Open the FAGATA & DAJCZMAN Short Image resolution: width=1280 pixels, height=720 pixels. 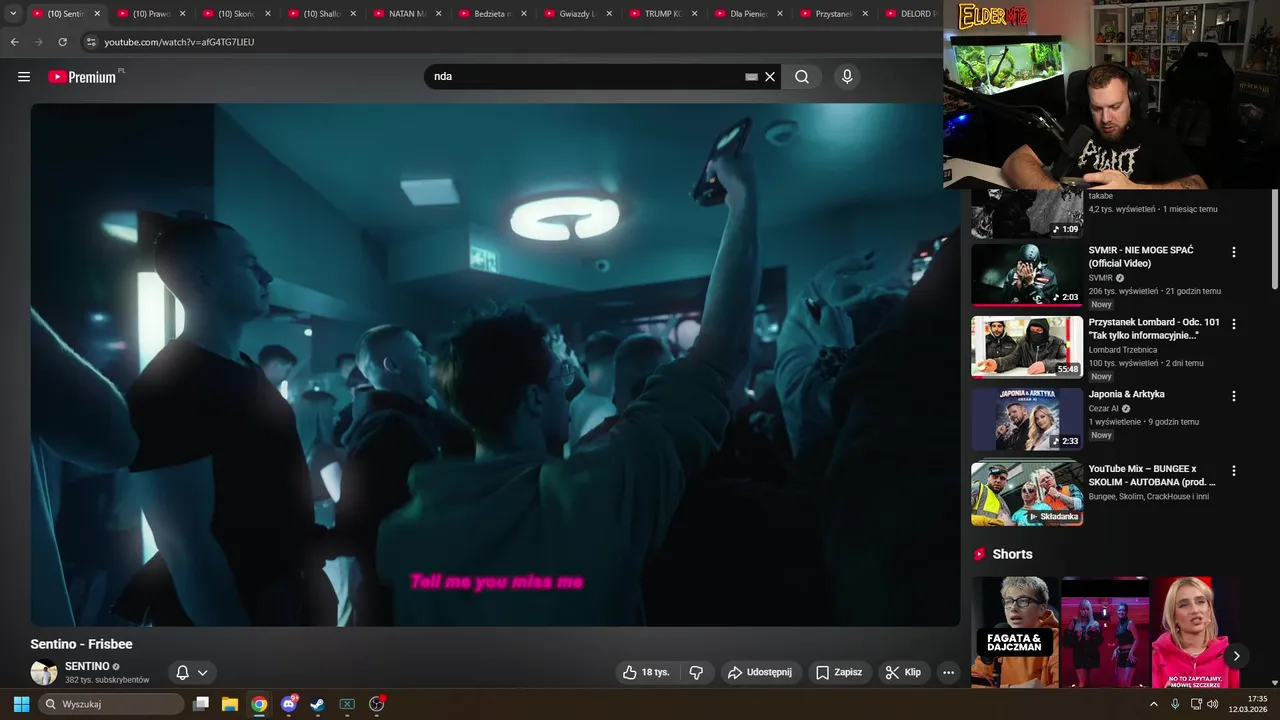coord(1014,632)
